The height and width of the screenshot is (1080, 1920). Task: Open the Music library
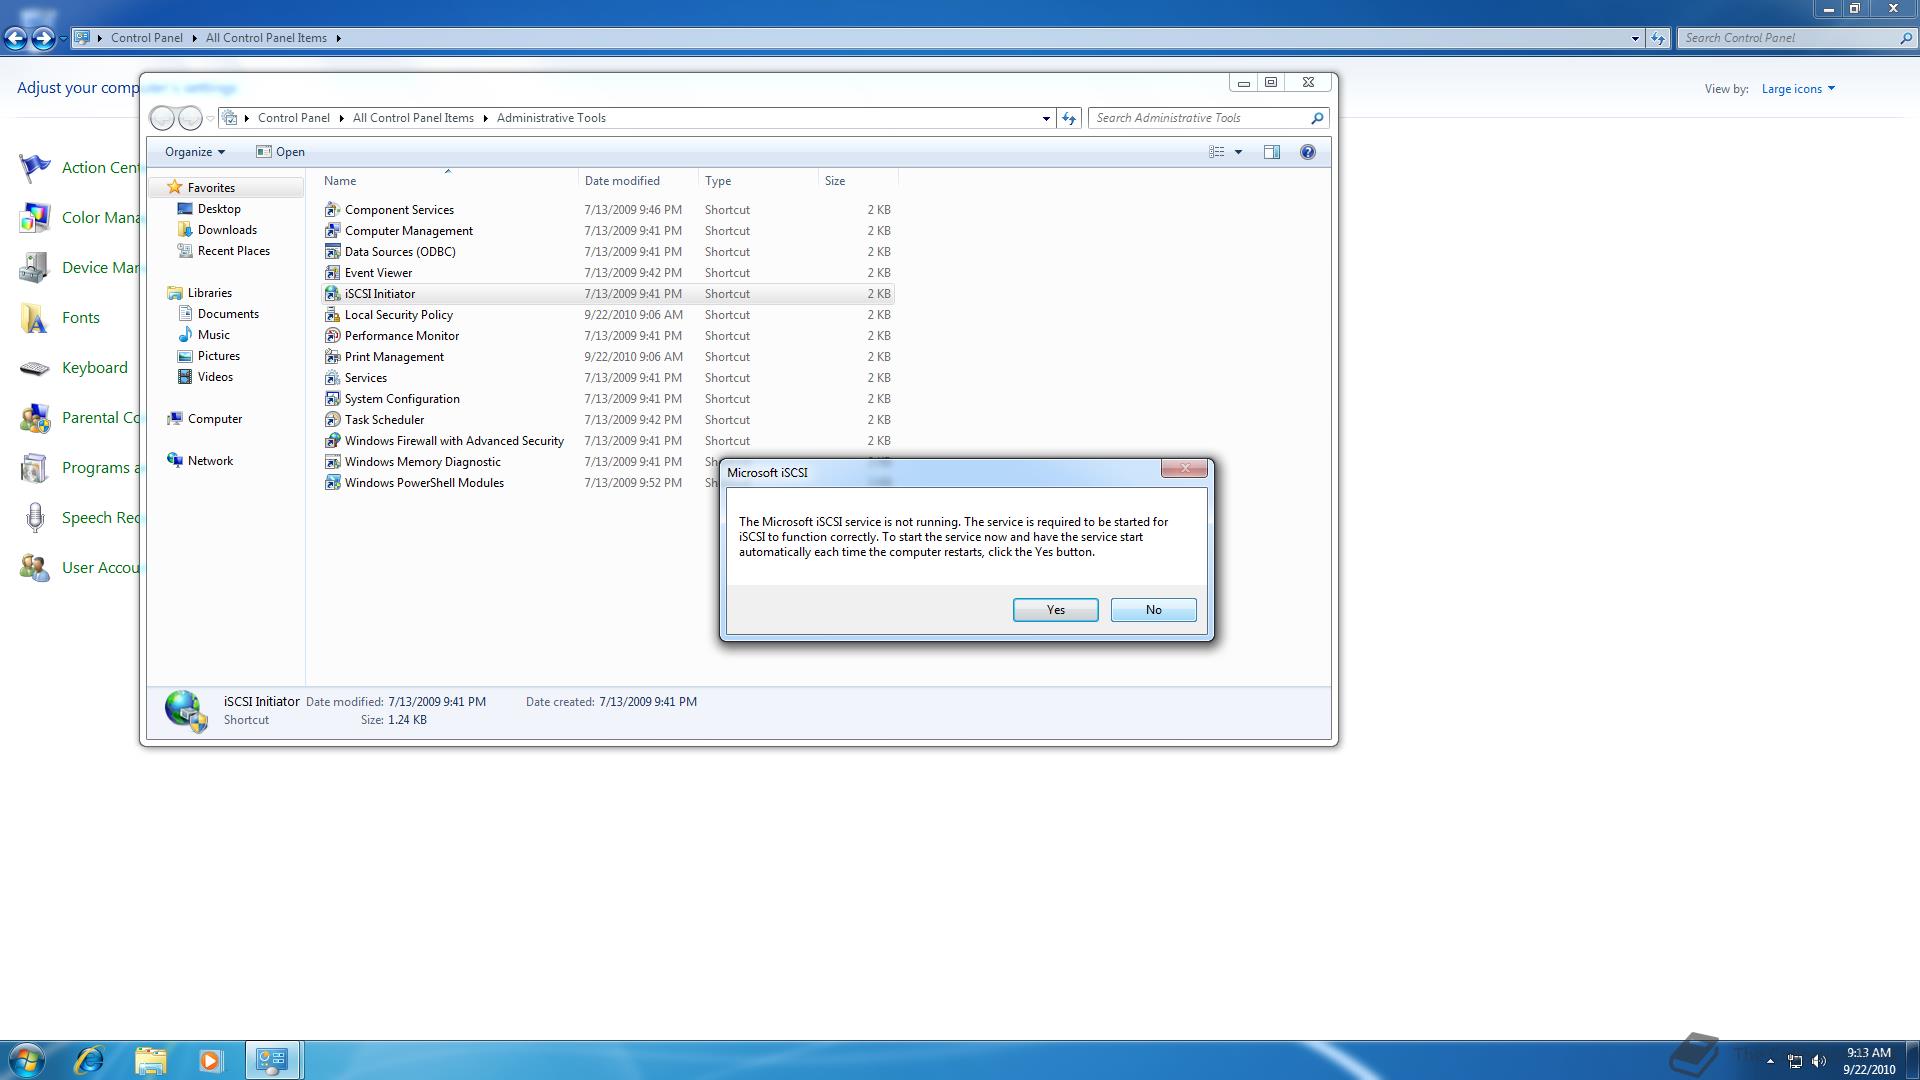coord(213,335)
